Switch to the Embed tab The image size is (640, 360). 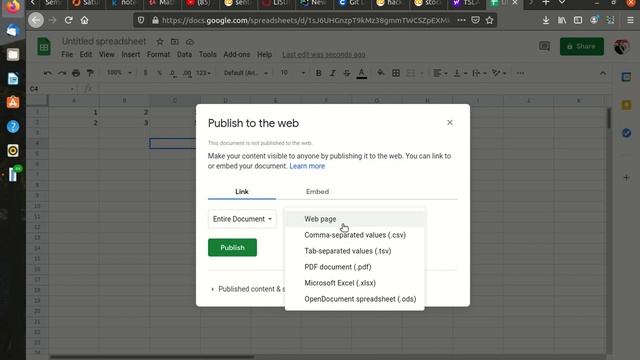pos(317,191)
